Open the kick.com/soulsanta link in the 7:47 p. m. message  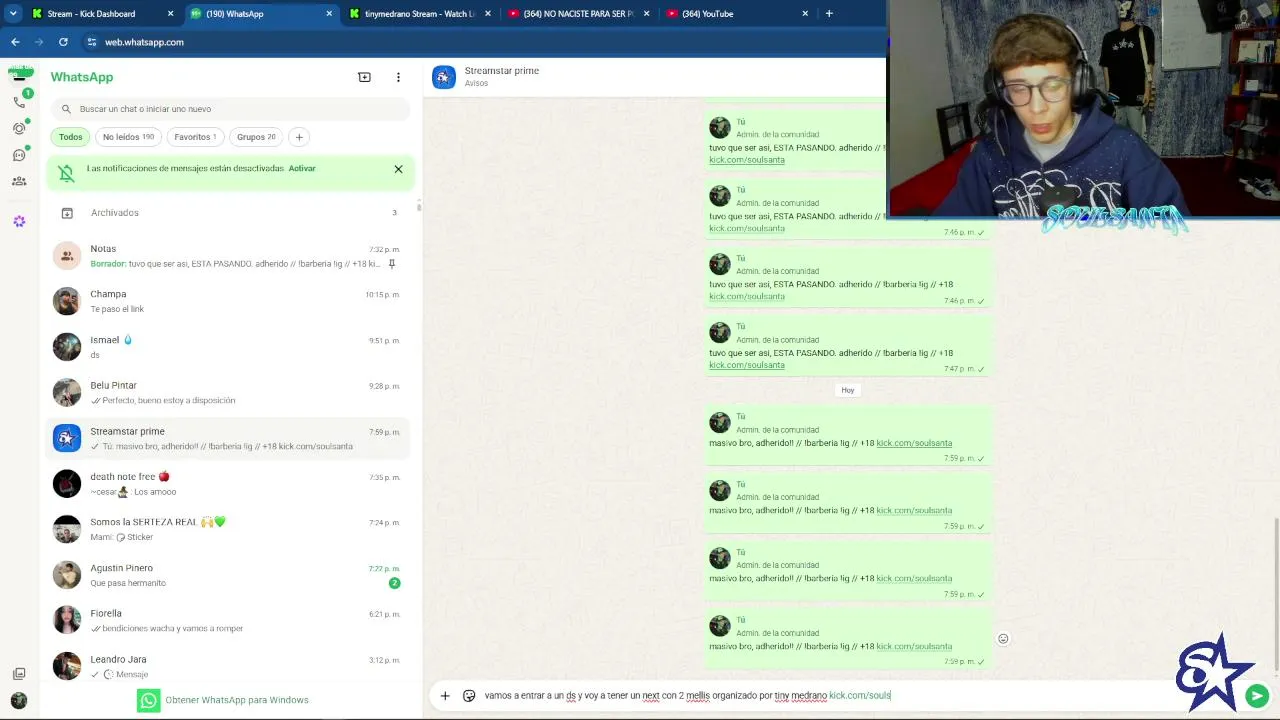click(747, 365)
